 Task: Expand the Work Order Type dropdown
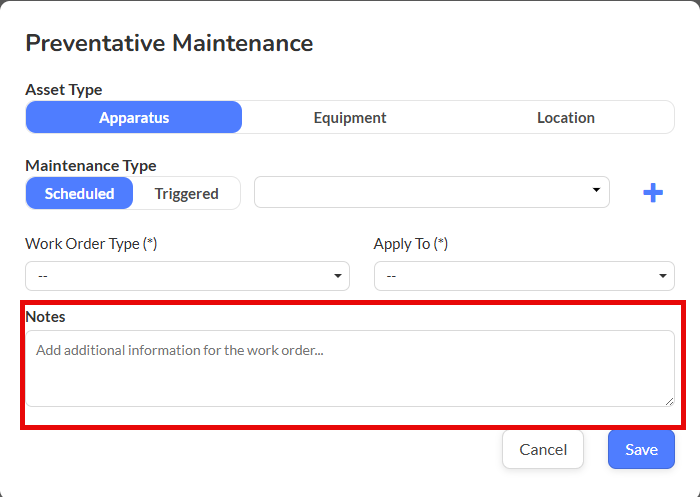(x=187, y=276)
